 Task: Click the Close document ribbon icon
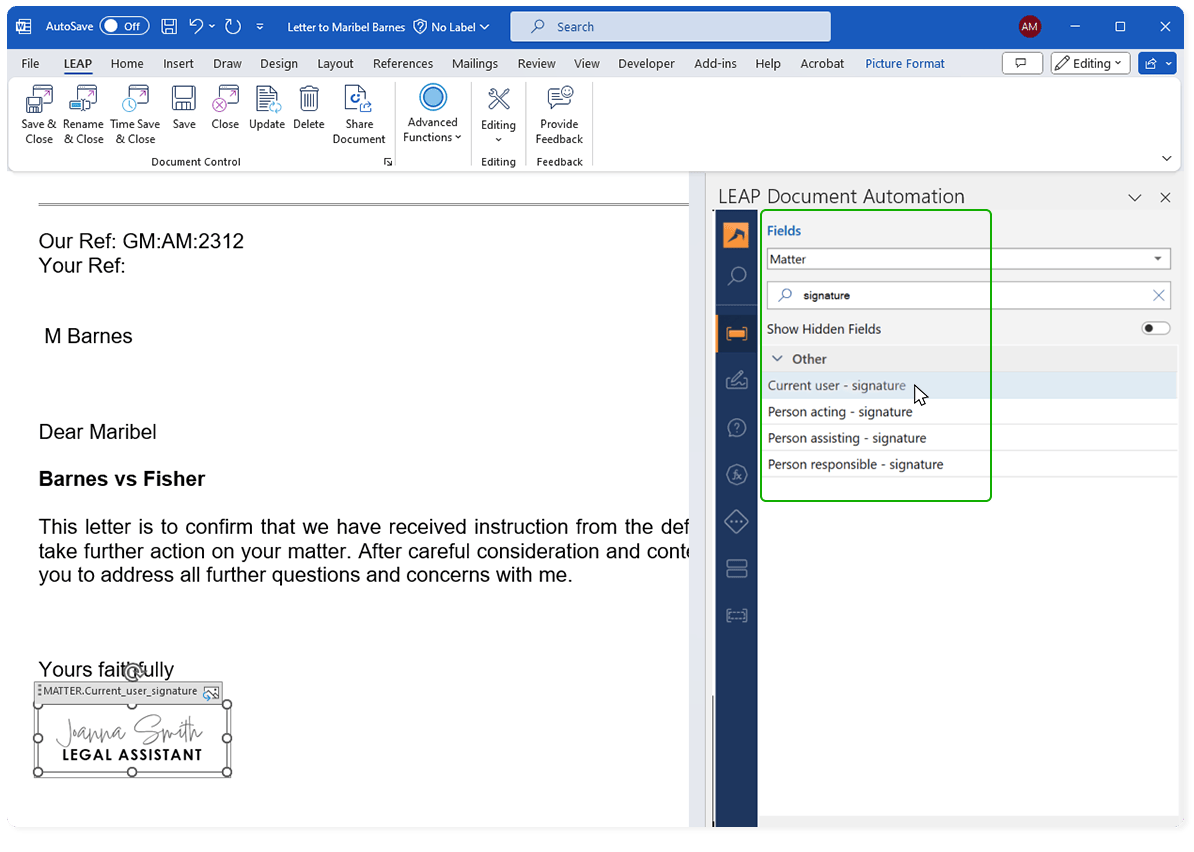point(225,108)
